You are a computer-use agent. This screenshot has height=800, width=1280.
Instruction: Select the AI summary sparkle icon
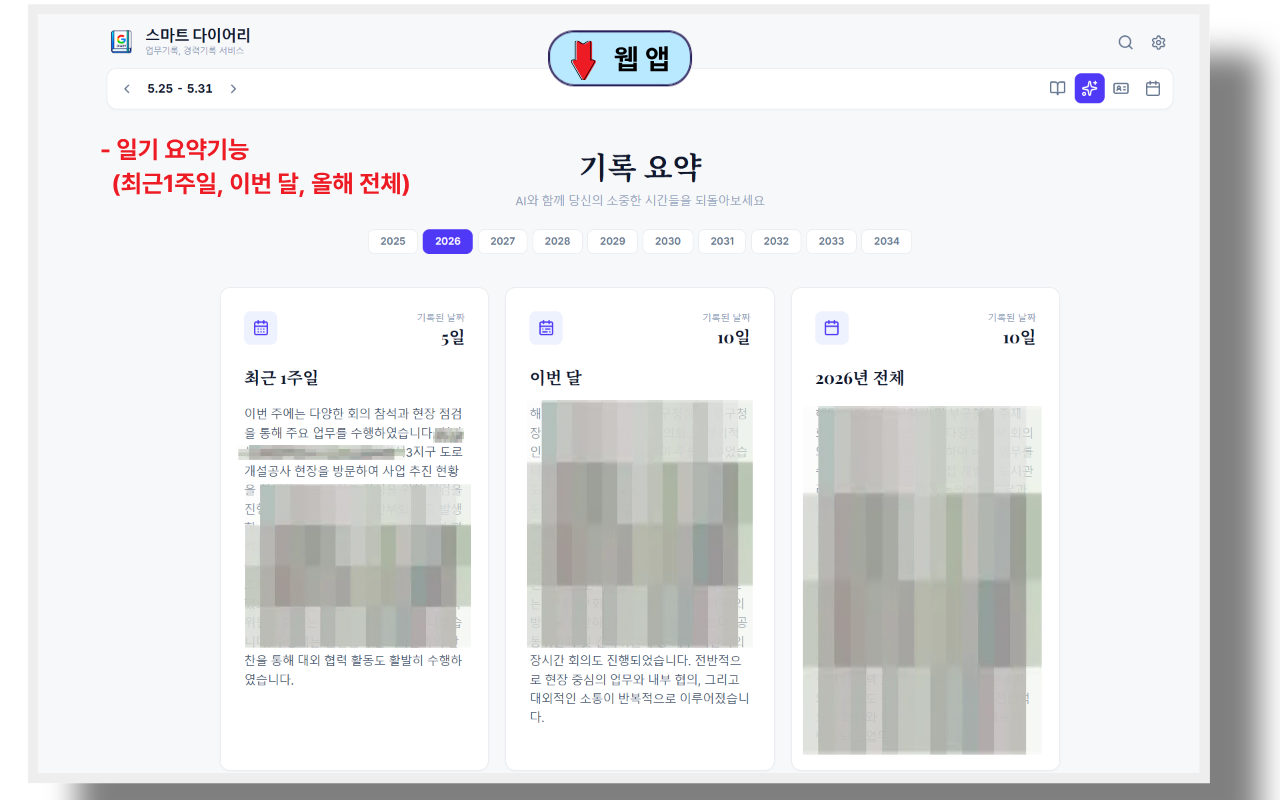coord(1089,88)
